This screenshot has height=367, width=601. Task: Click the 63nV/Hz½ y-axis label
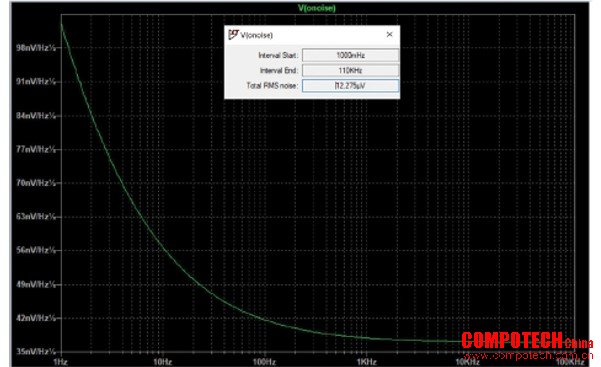tap(36, 217)
